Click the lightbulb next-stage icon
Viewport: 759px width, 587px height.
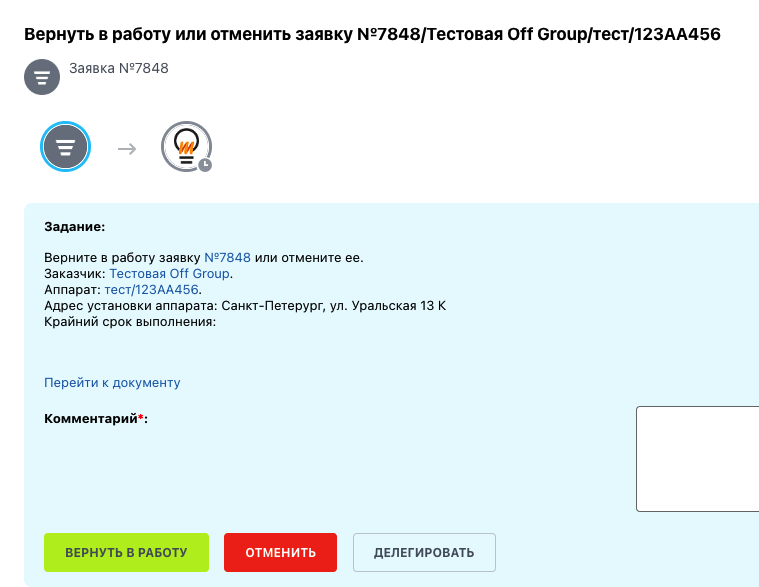pos(186,146)
